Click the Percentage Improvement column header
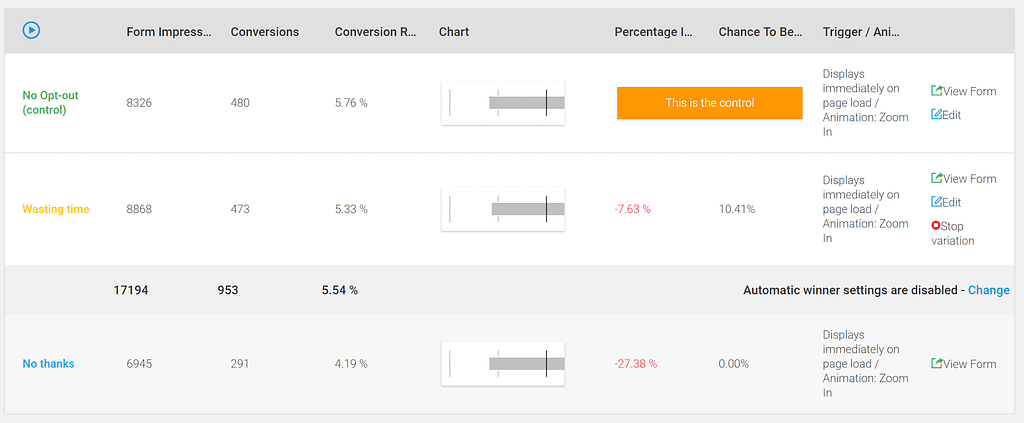 tap(653, 32)
